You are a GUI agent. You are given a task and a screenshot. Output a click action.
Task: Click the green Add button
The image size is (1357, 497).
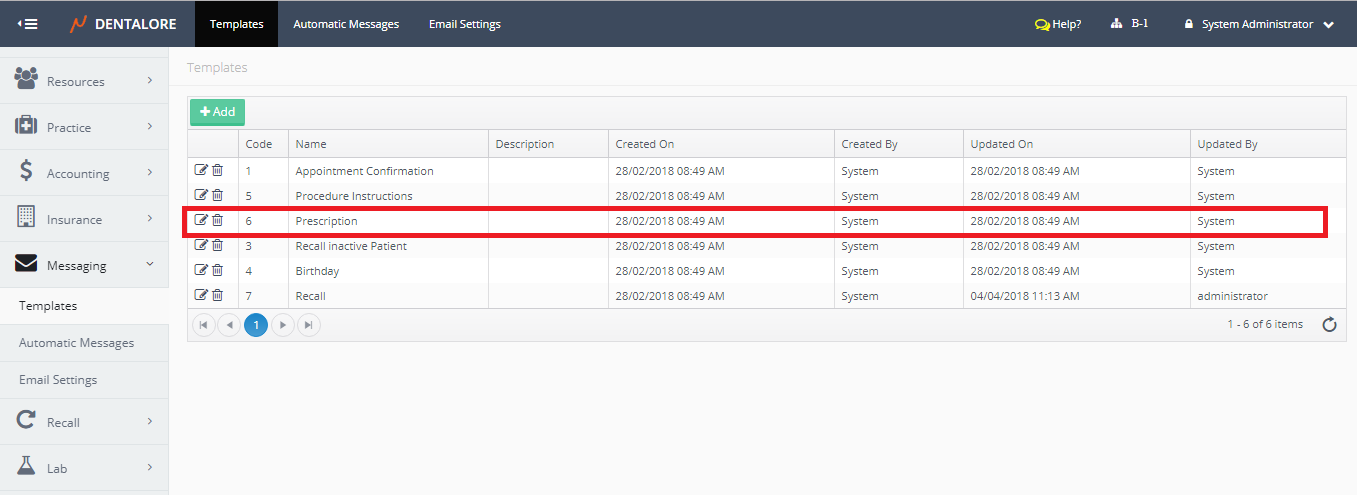tap(217, 112)
